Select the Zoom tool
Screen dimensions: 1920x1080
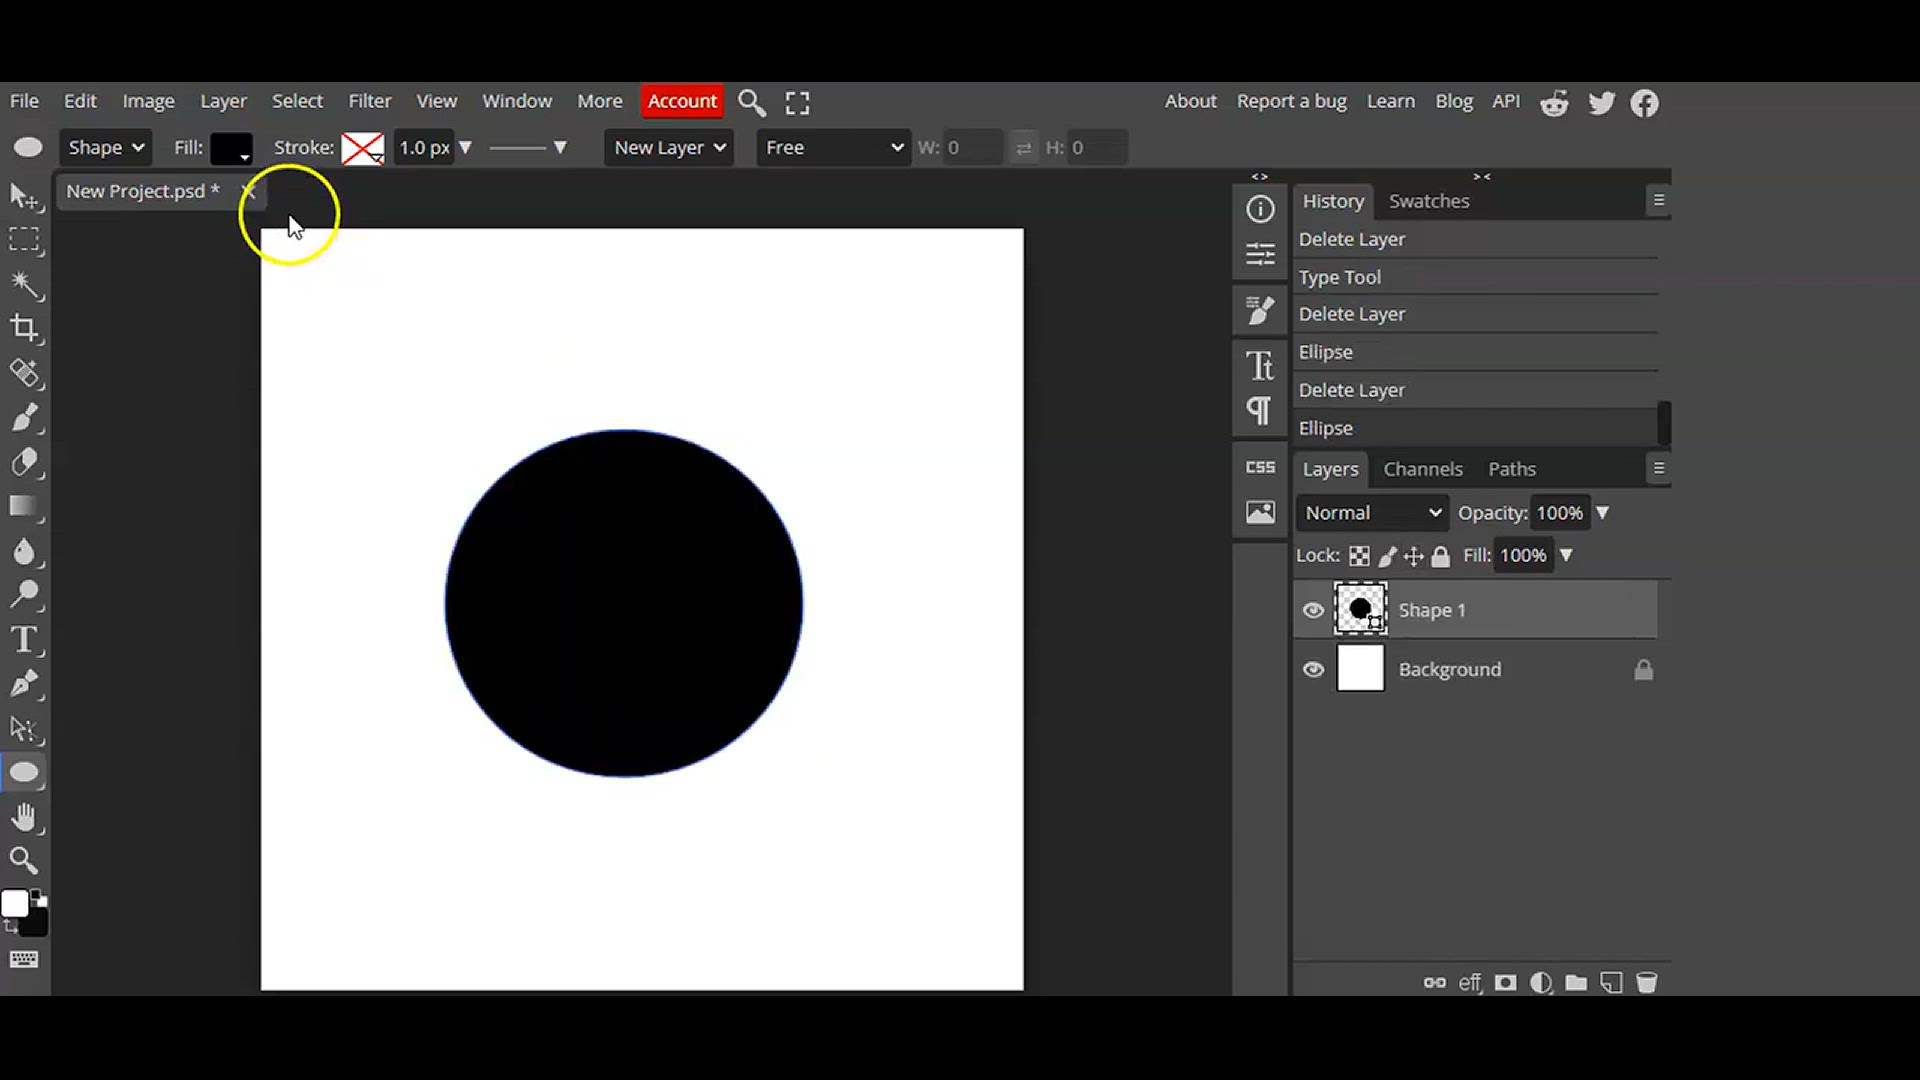25,861
